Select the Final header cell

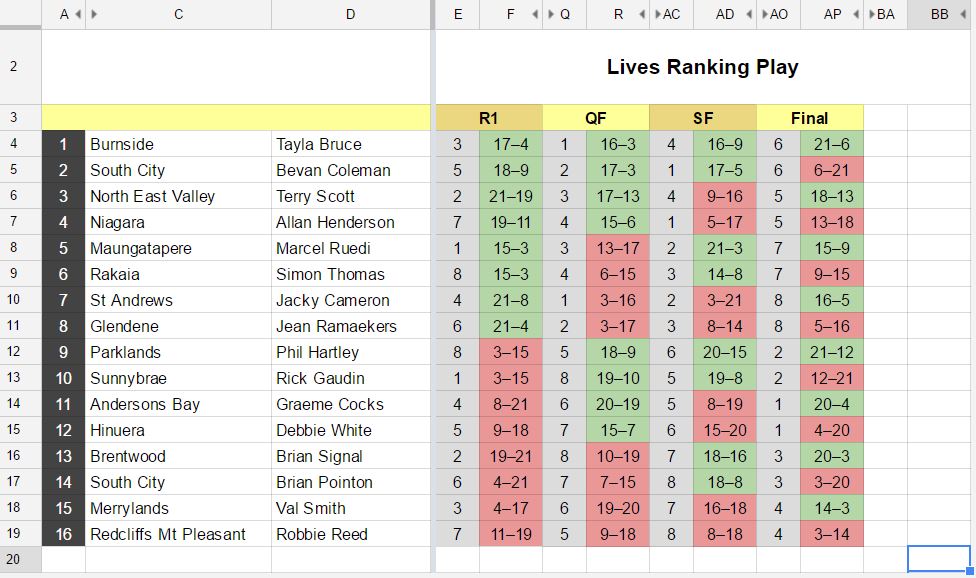point(810,117)
